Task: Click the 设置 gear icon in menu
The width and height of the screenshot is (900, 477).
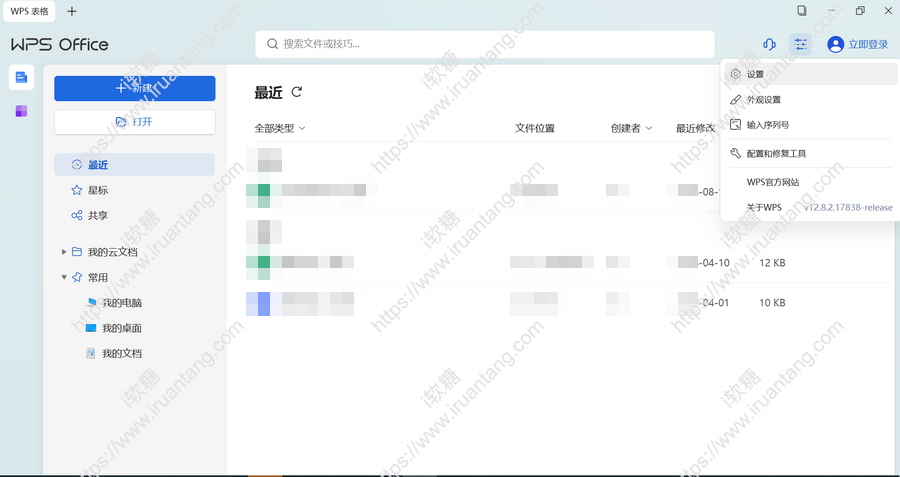Action: 735,74
